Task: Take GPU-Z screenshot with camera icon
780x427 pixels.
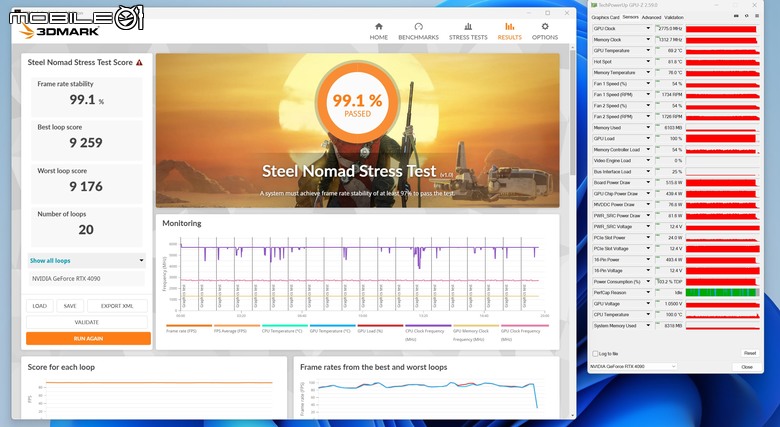Action: pos(736,16)
